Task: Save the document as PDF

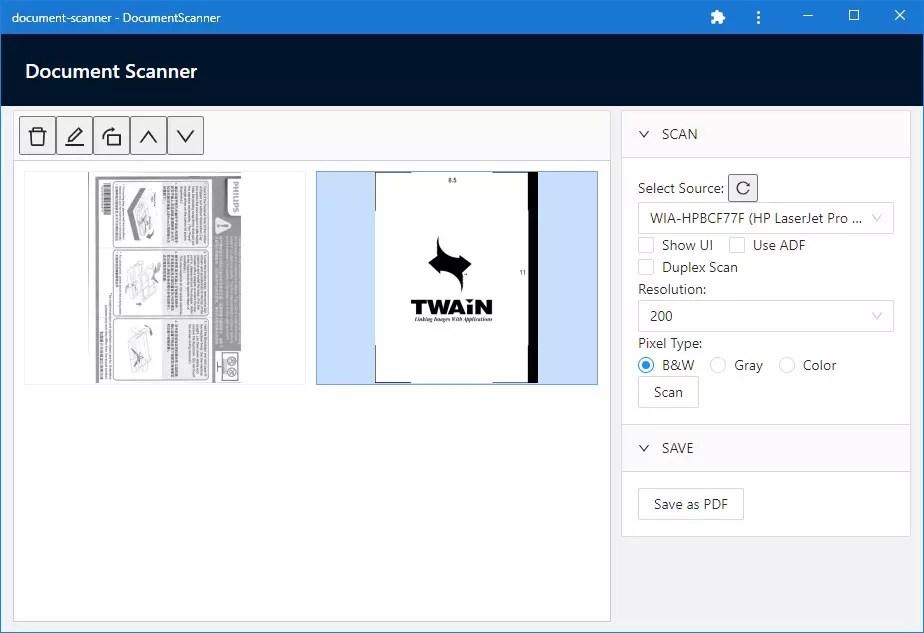Action: (690, 504)
